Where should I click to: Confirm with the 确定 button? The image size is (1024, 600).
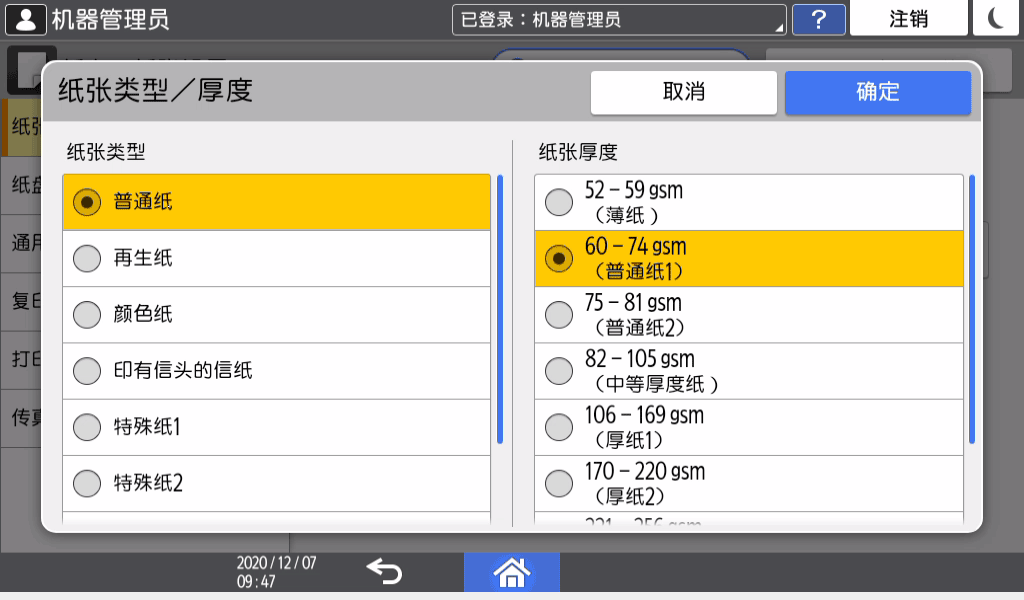click(877, 92)
